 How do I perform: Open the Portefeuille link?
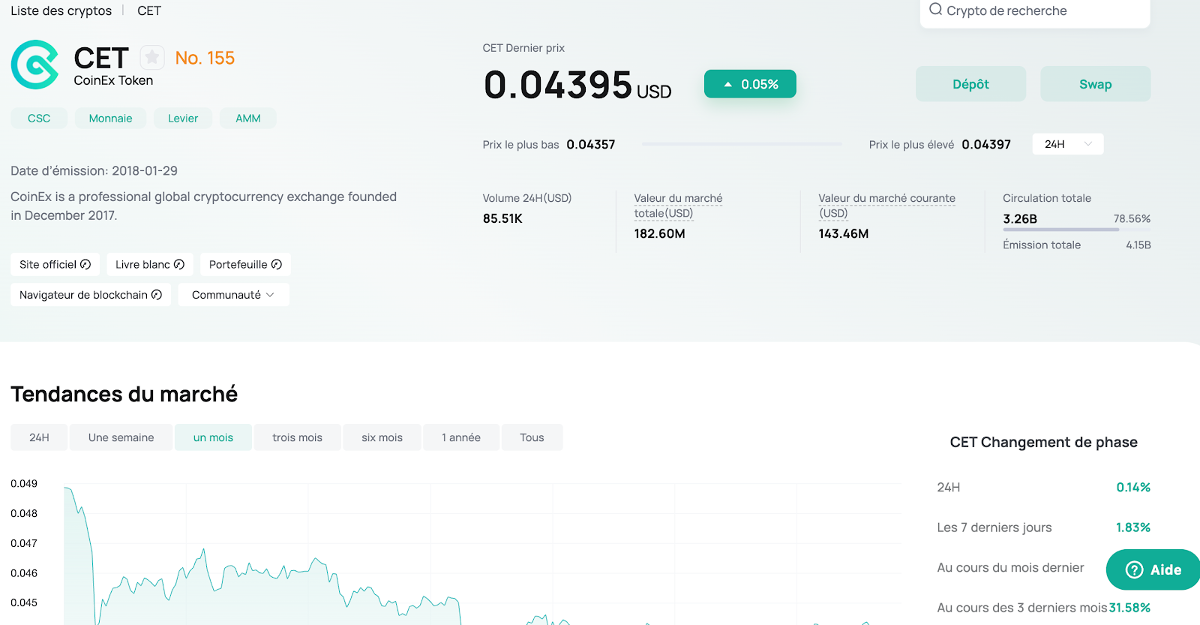click(x=245, y=265)
